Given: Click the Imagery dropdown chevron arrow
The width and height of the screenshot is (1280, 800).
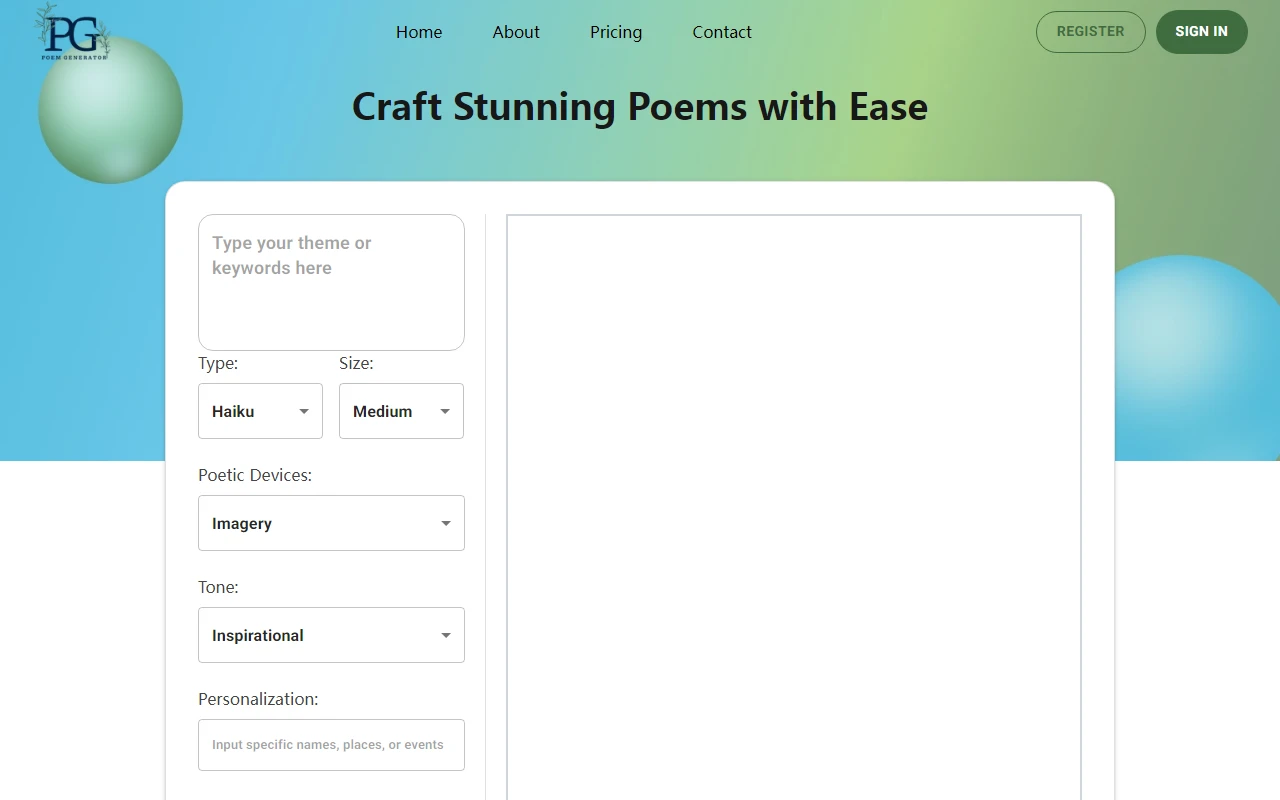Looking at the screenshot, I should tap(445, 523).
